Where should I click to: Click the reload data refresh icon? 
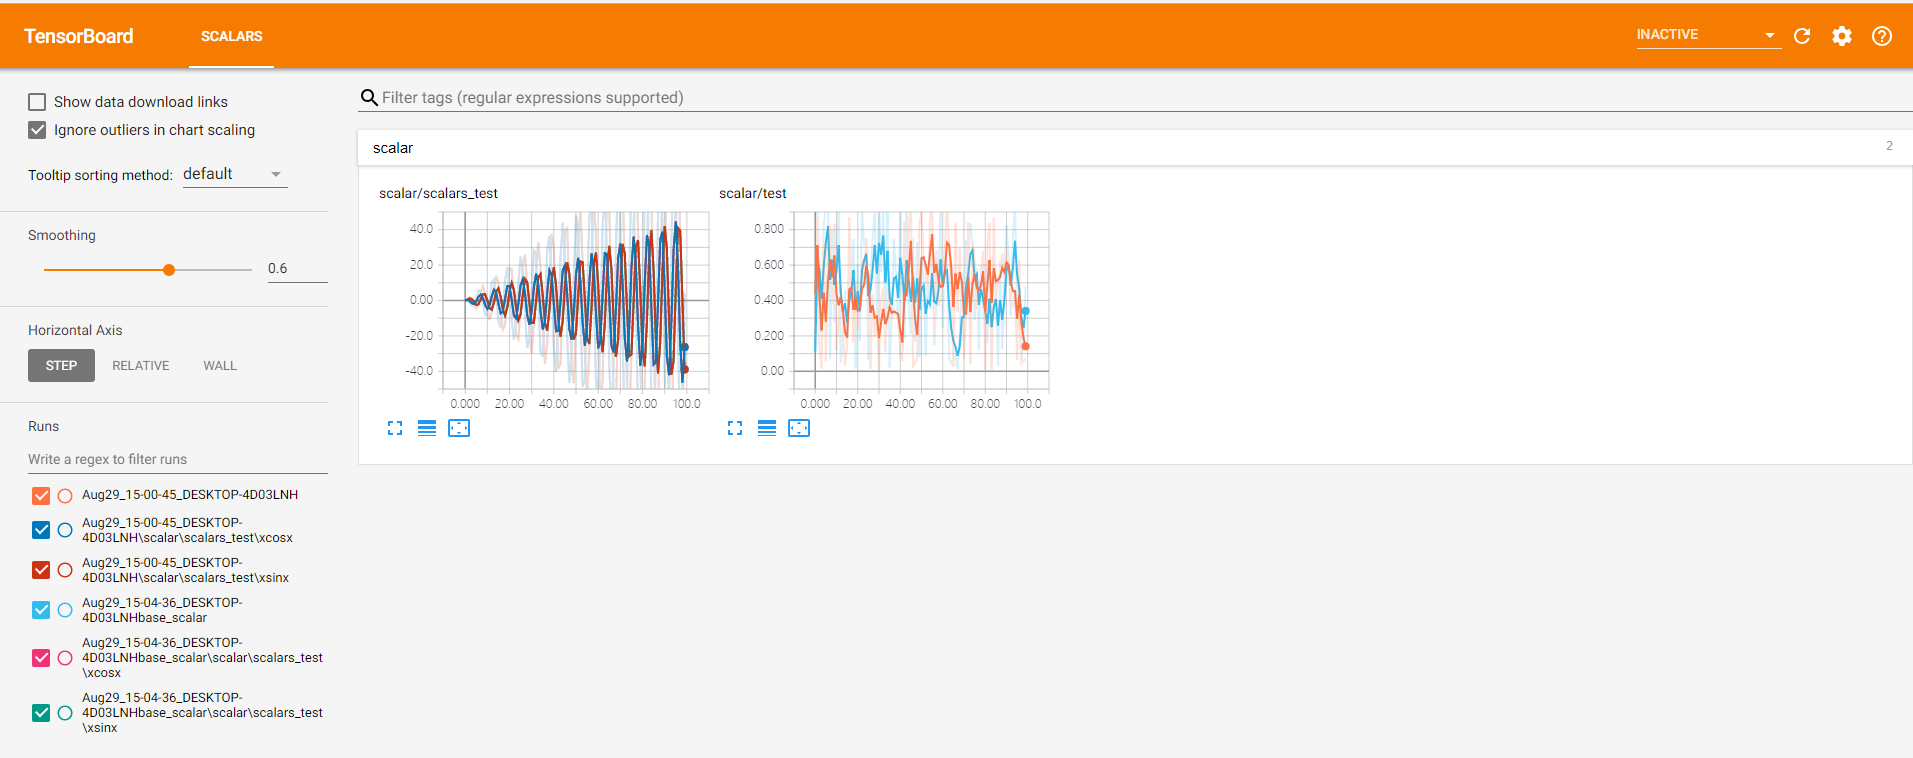click(x=1802, y=36)
